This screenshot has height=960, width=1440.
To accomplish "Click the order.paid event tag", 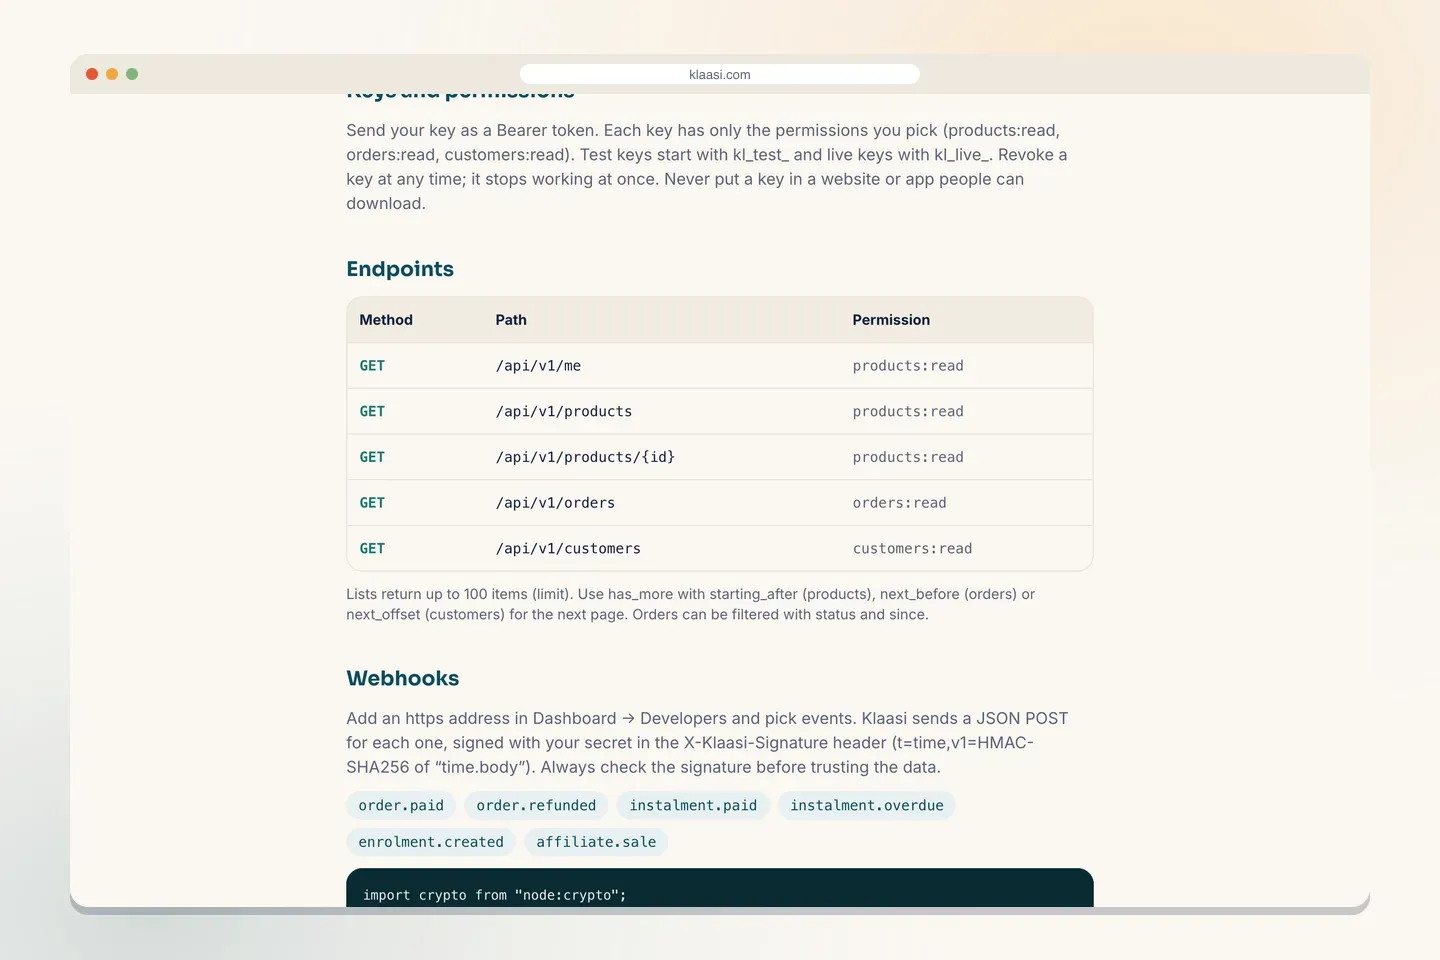I will pos(401,806).
